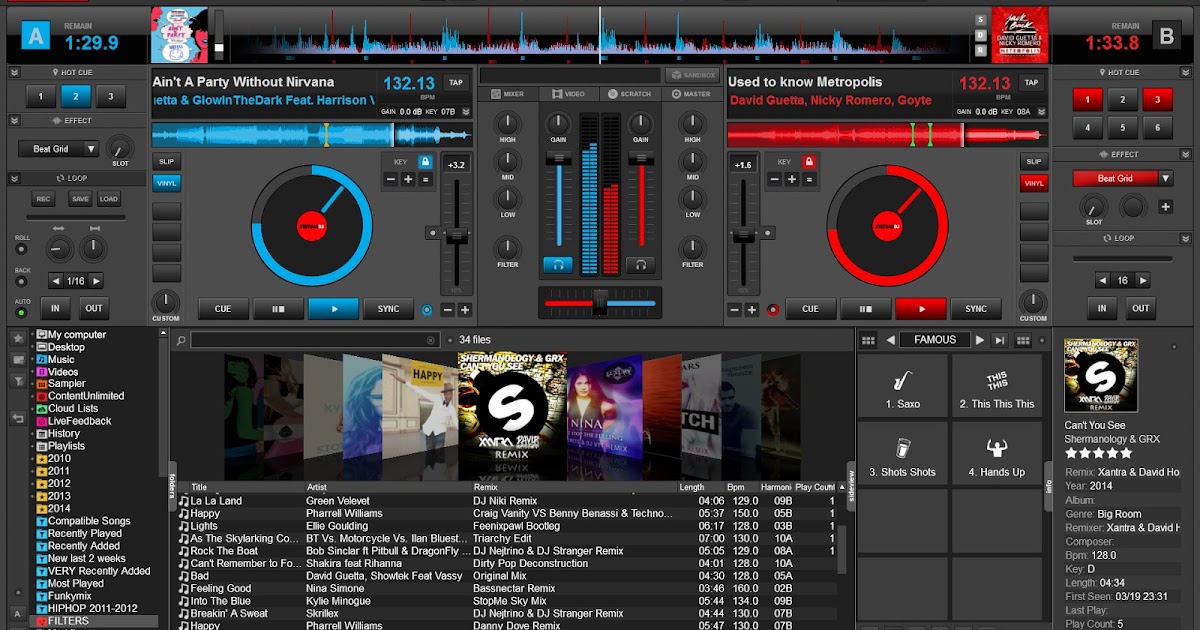Switch to the SCRATCH tab
The width and height of the screenshot is (1200, 630).
630,94
